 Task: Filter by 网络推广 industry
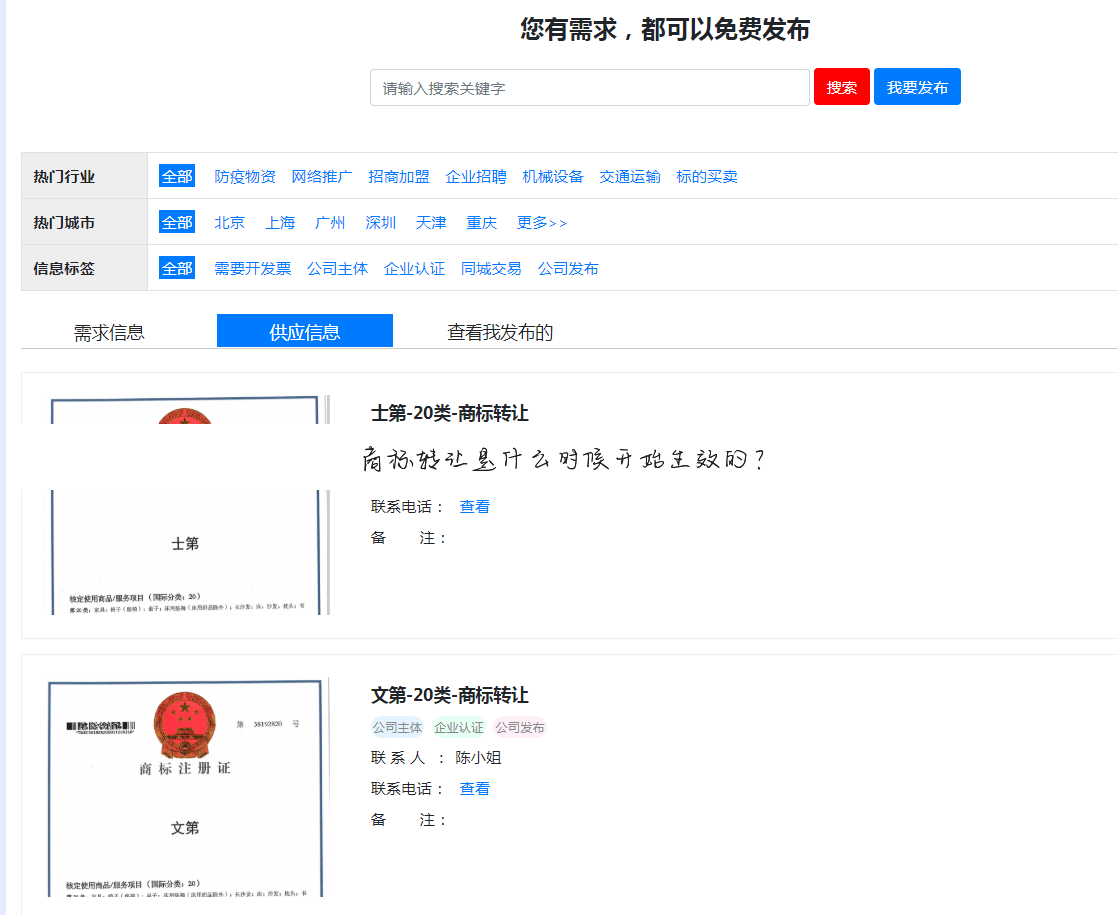tap(322, 176)
